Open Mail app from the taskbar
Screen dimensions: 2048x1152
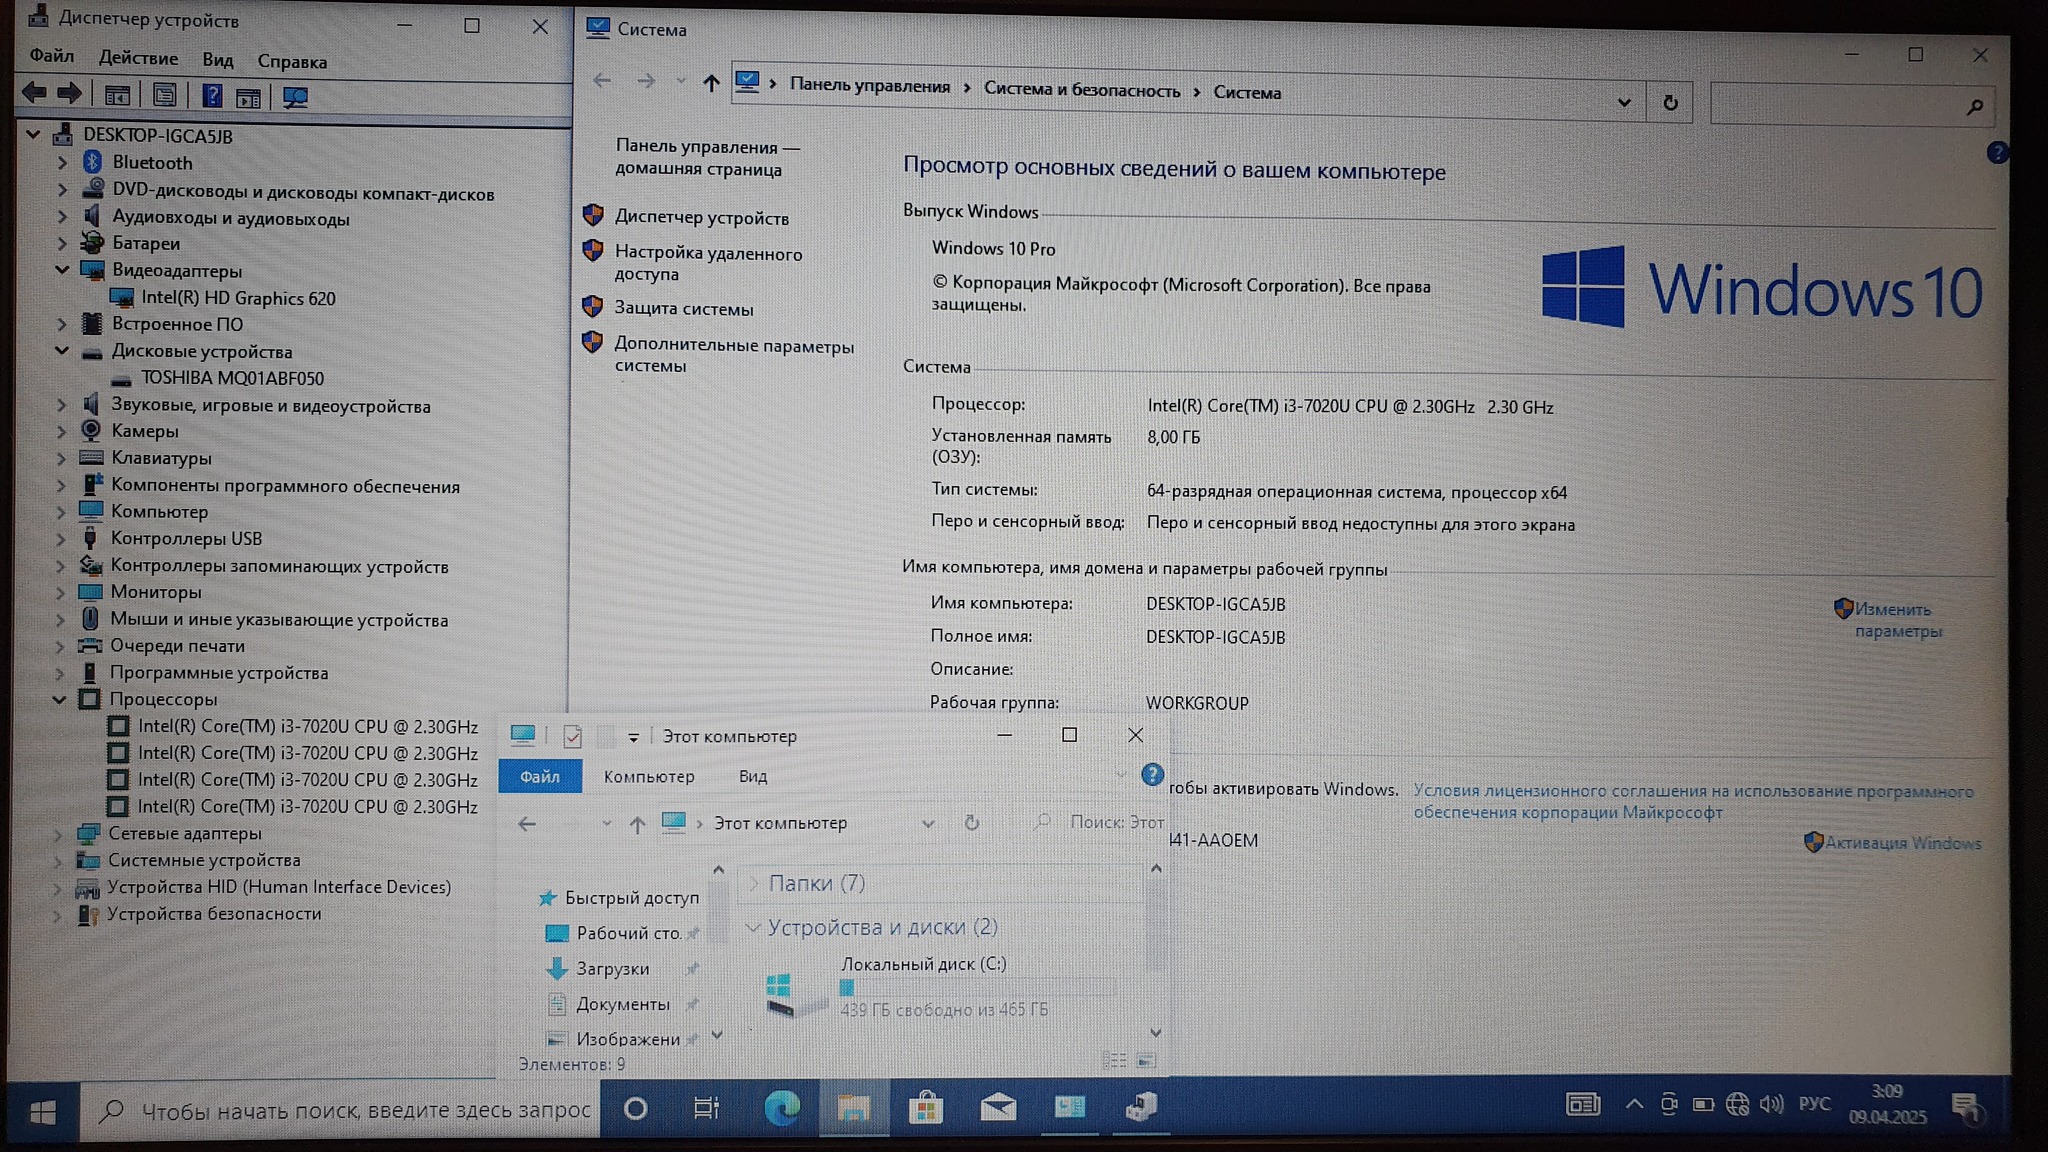(x=997, y=1107)
